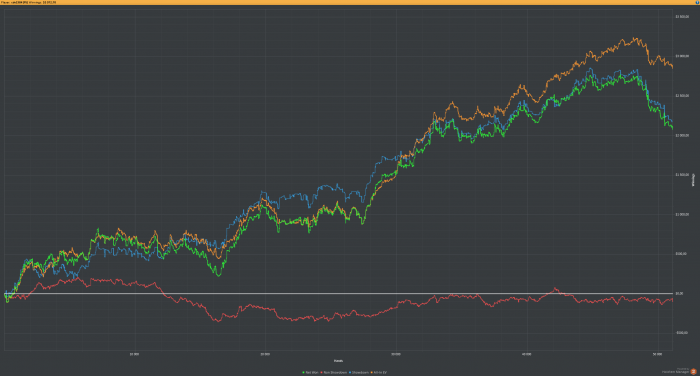Click the white zero baseline on chart
The width and height of the screenshot is (700, 376).
click(338, 293)
